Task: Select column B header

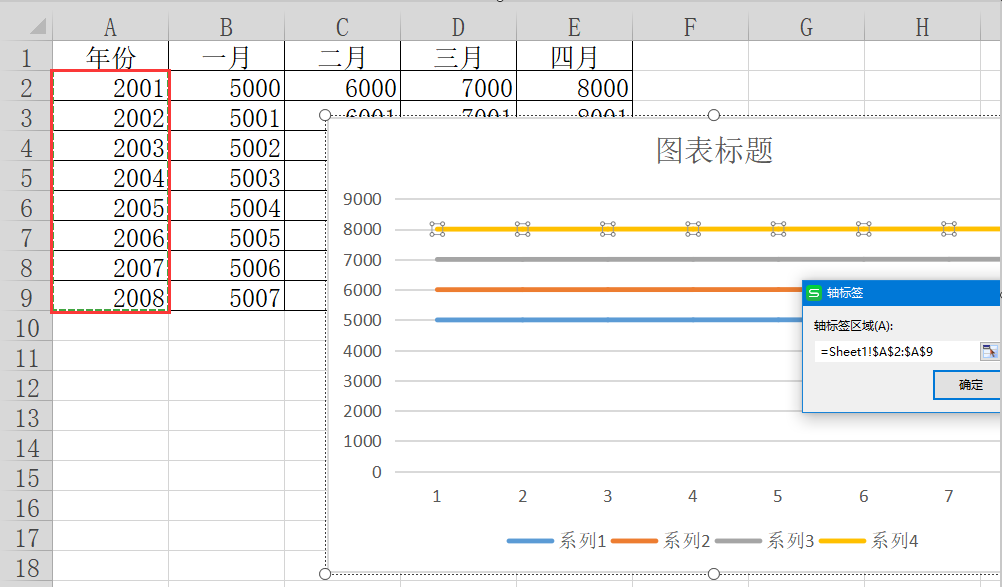Action: click(x=226, y=27)
